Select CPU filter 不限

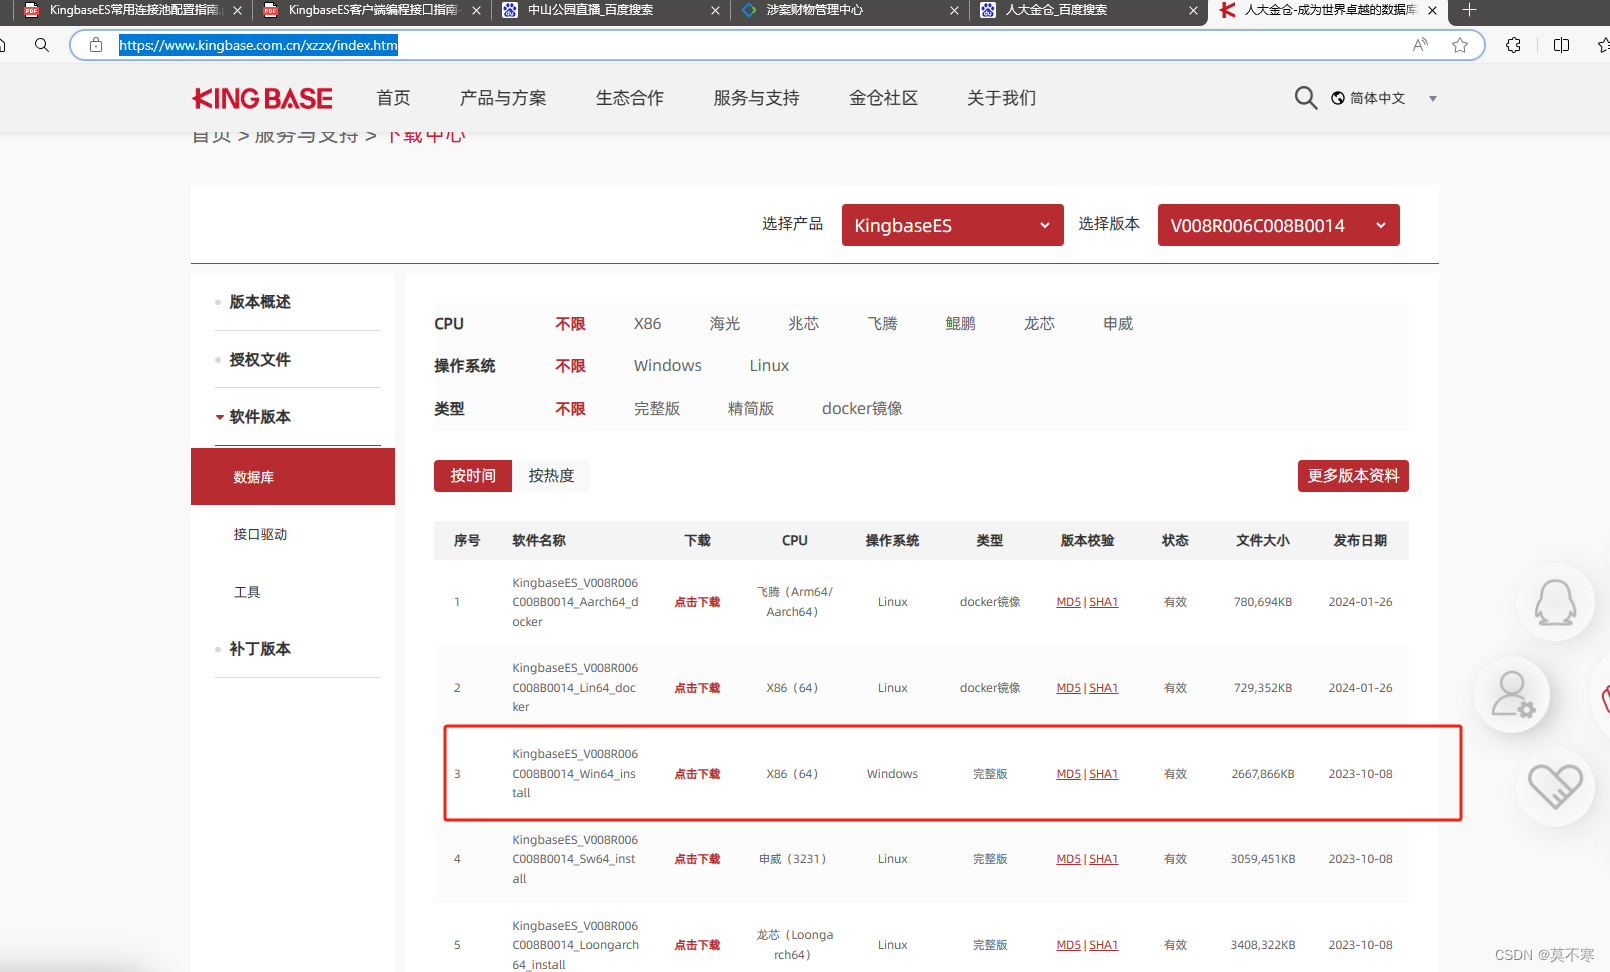(571, 324)
